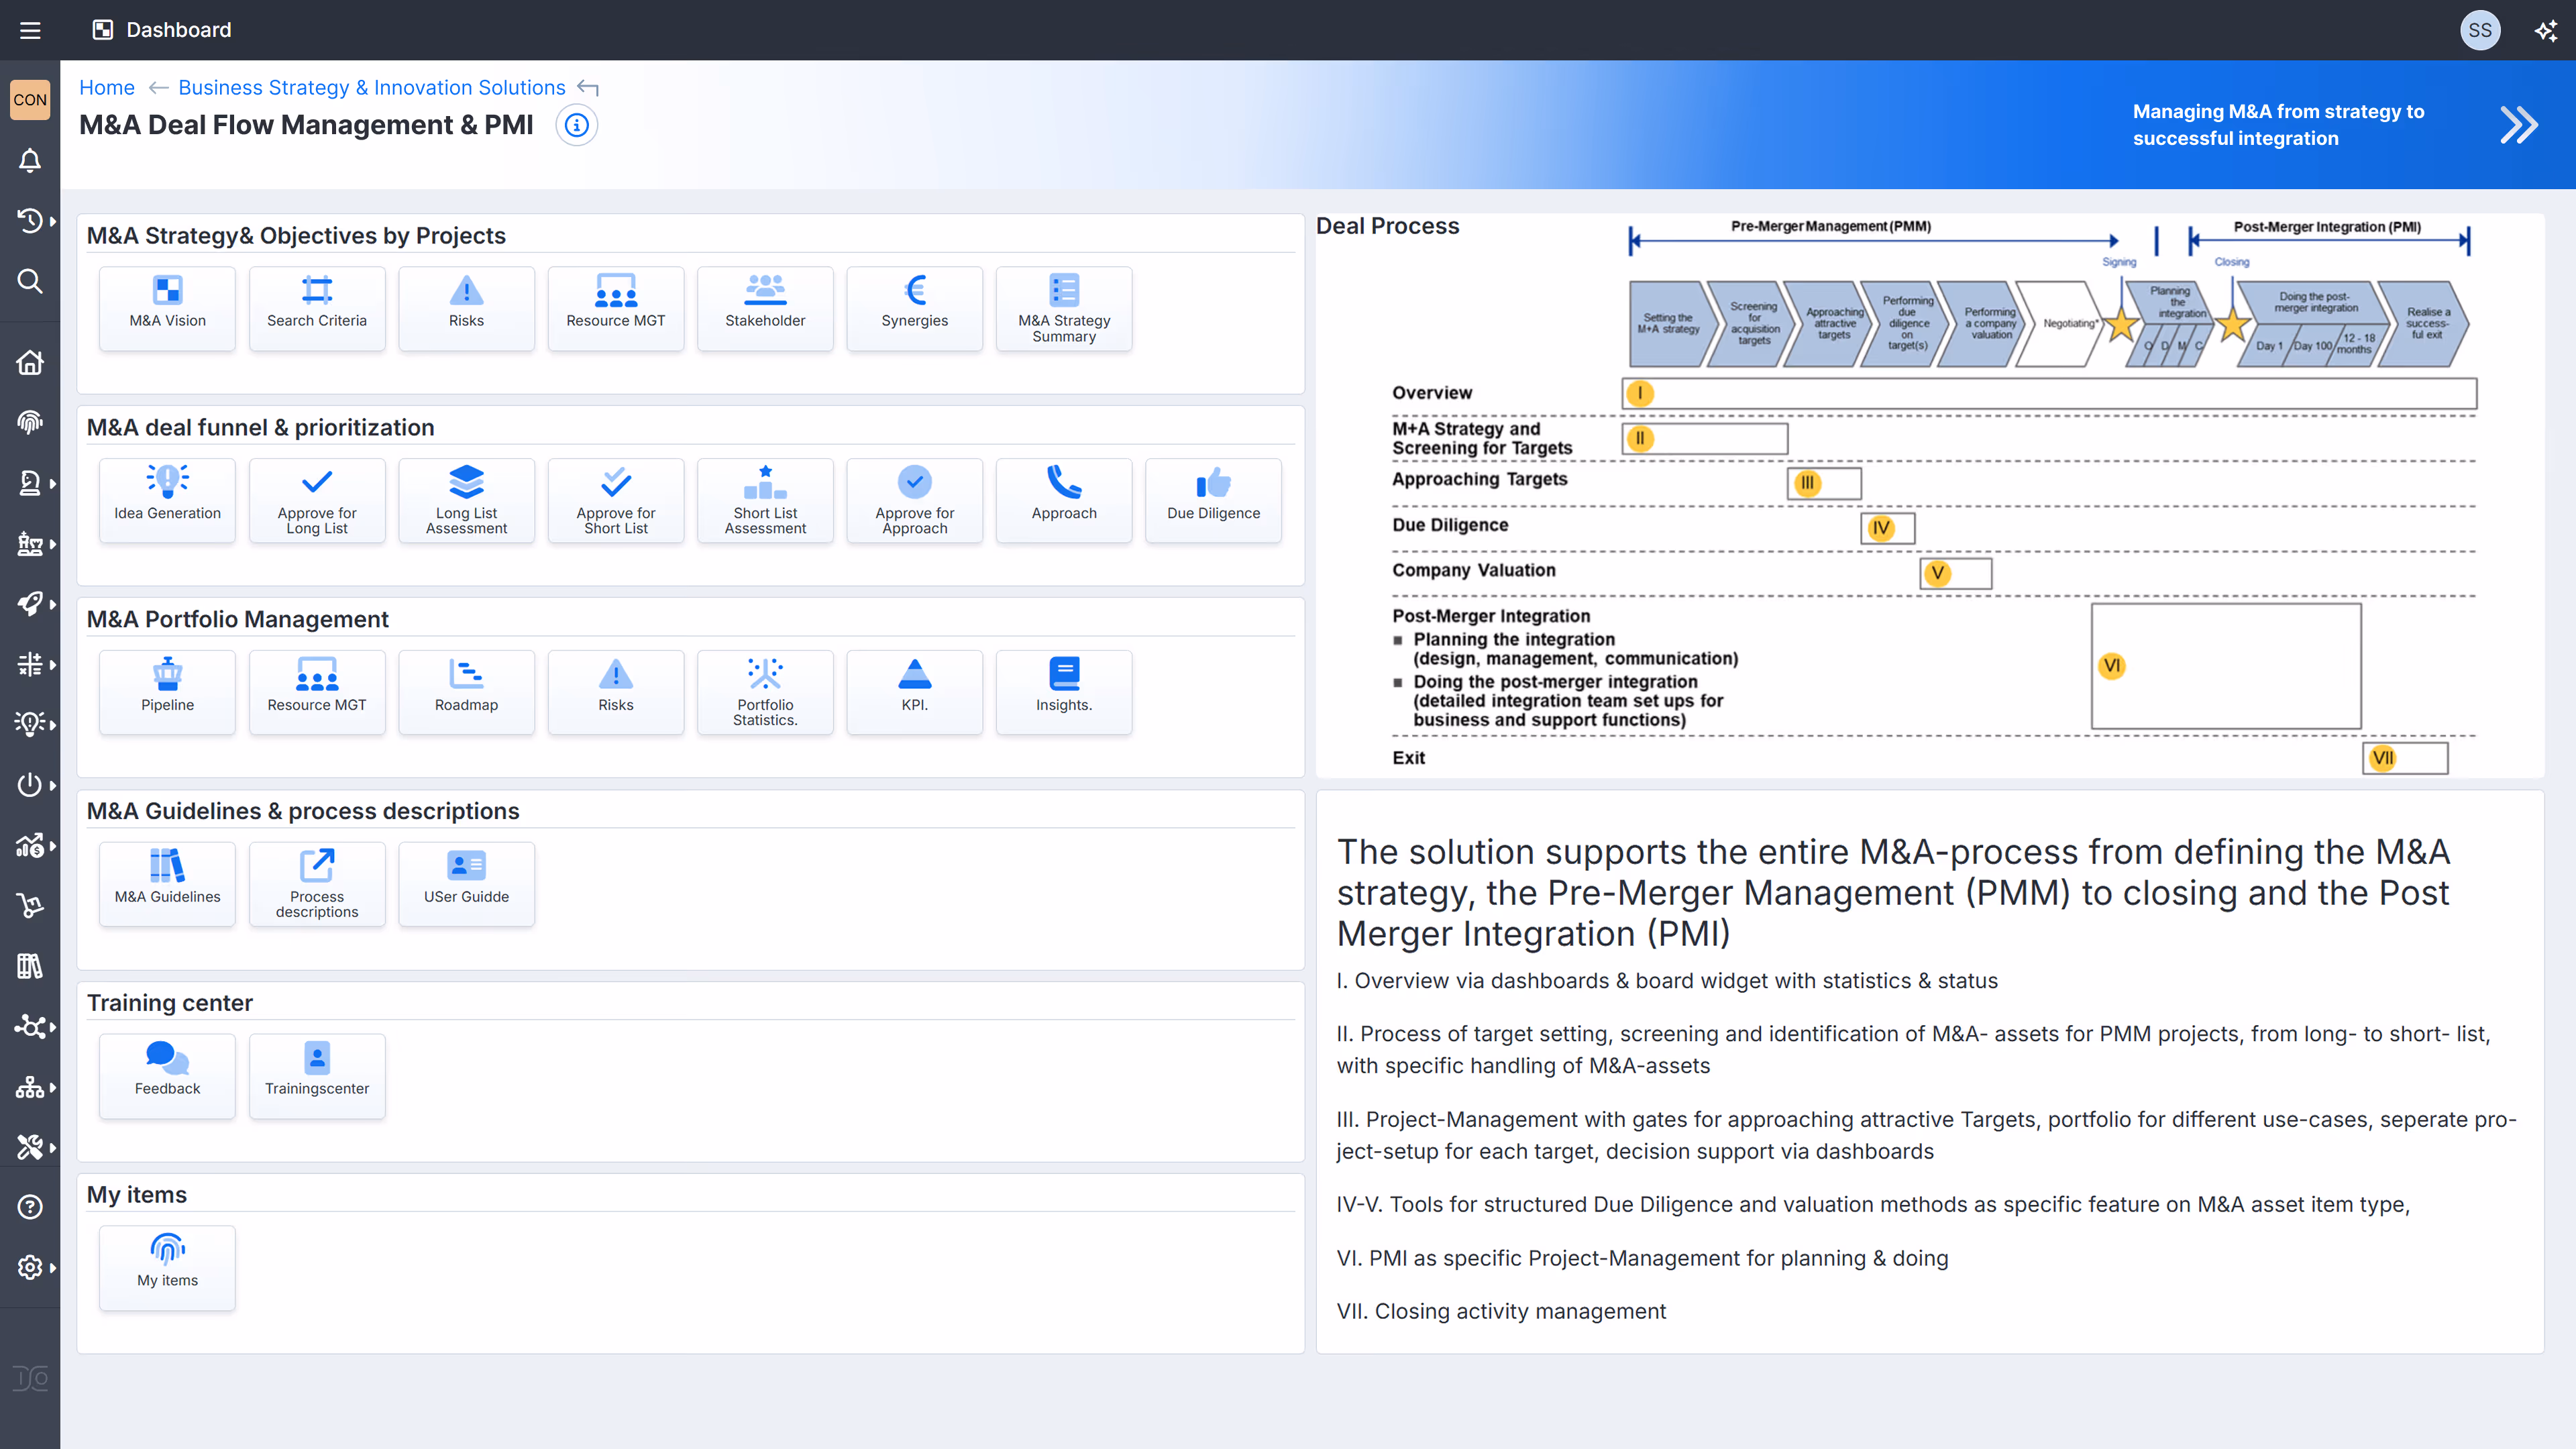Open the settings gear in the sidebar
This screenshot has height=1449, width=2576.
coord(30,1267)
